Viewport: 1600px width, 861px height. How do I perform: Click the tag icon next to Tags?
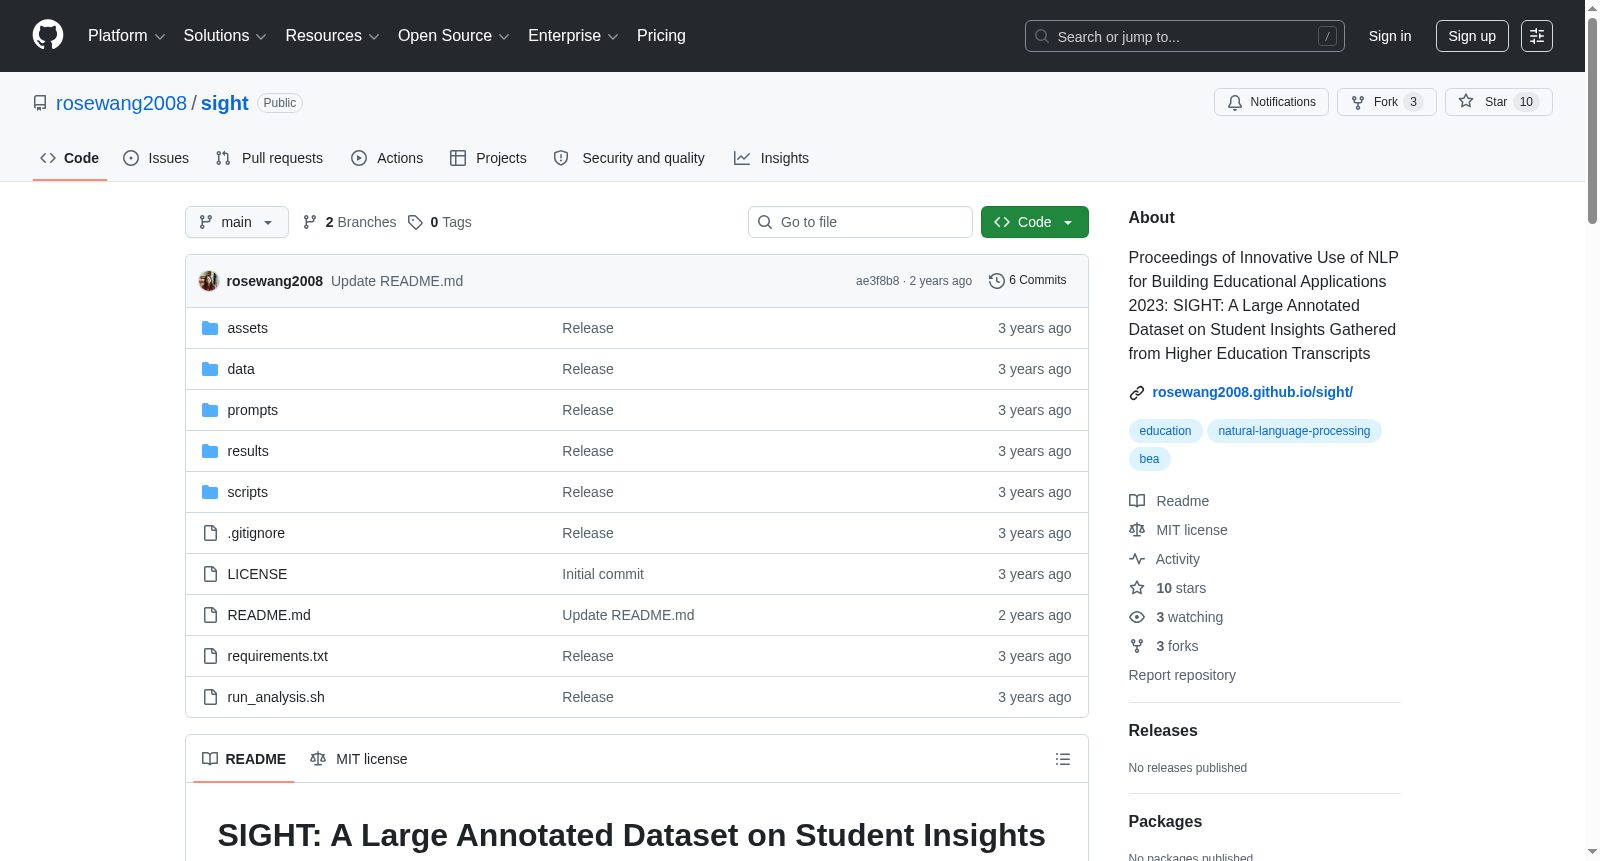(415, 222)
